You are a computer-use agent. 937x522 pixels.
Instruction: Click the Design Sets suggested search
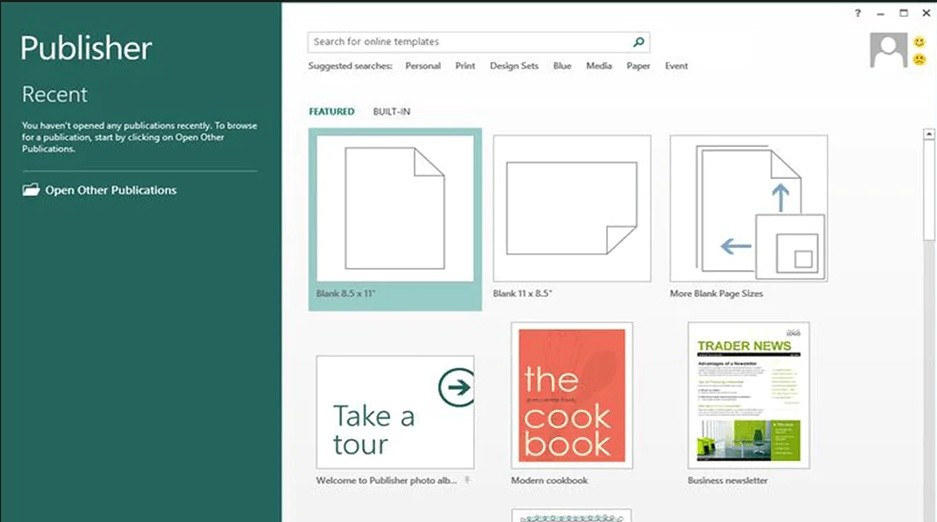pos(514,66)
